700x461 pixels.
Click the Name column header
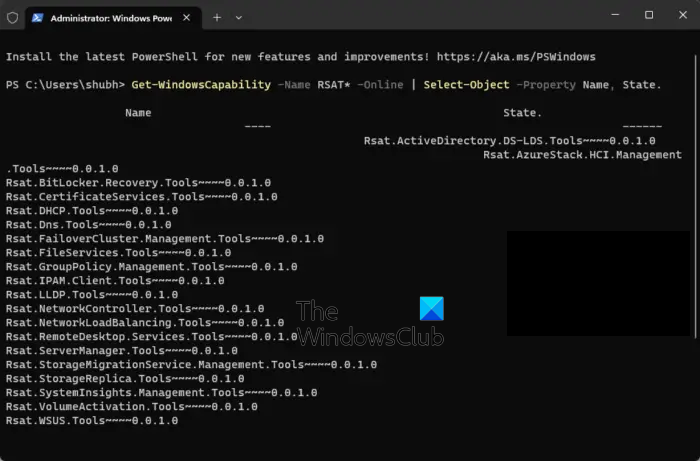point(138,113)
